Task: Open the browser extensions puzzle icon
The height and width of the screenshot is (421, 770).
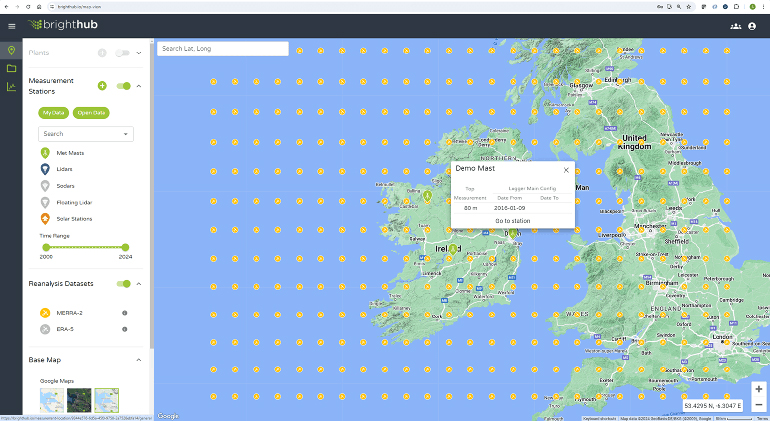Action: pyautogui.click(x=736, y=7)
